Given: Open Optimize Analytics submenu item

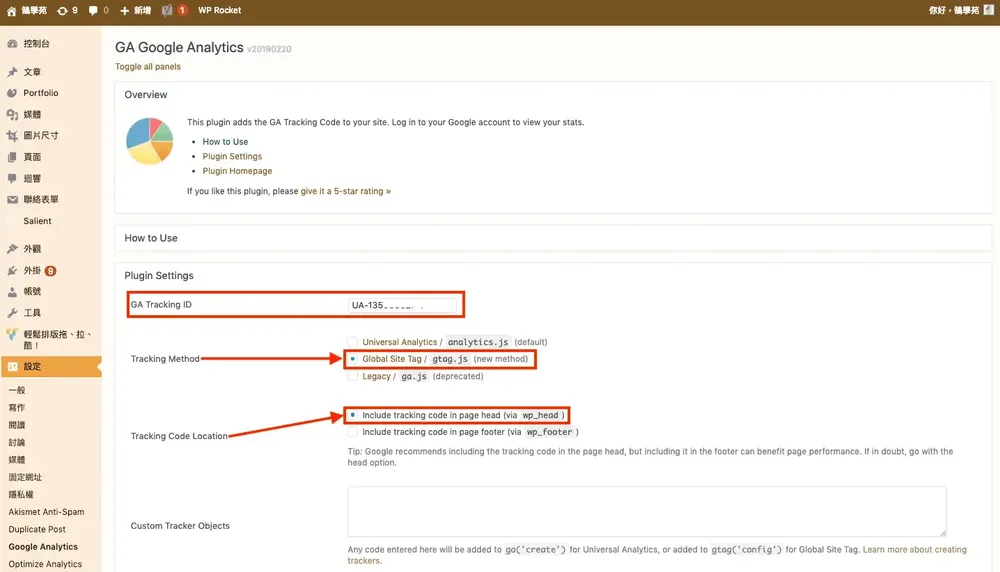Looking at the screenshot, I should click(45, 564).
